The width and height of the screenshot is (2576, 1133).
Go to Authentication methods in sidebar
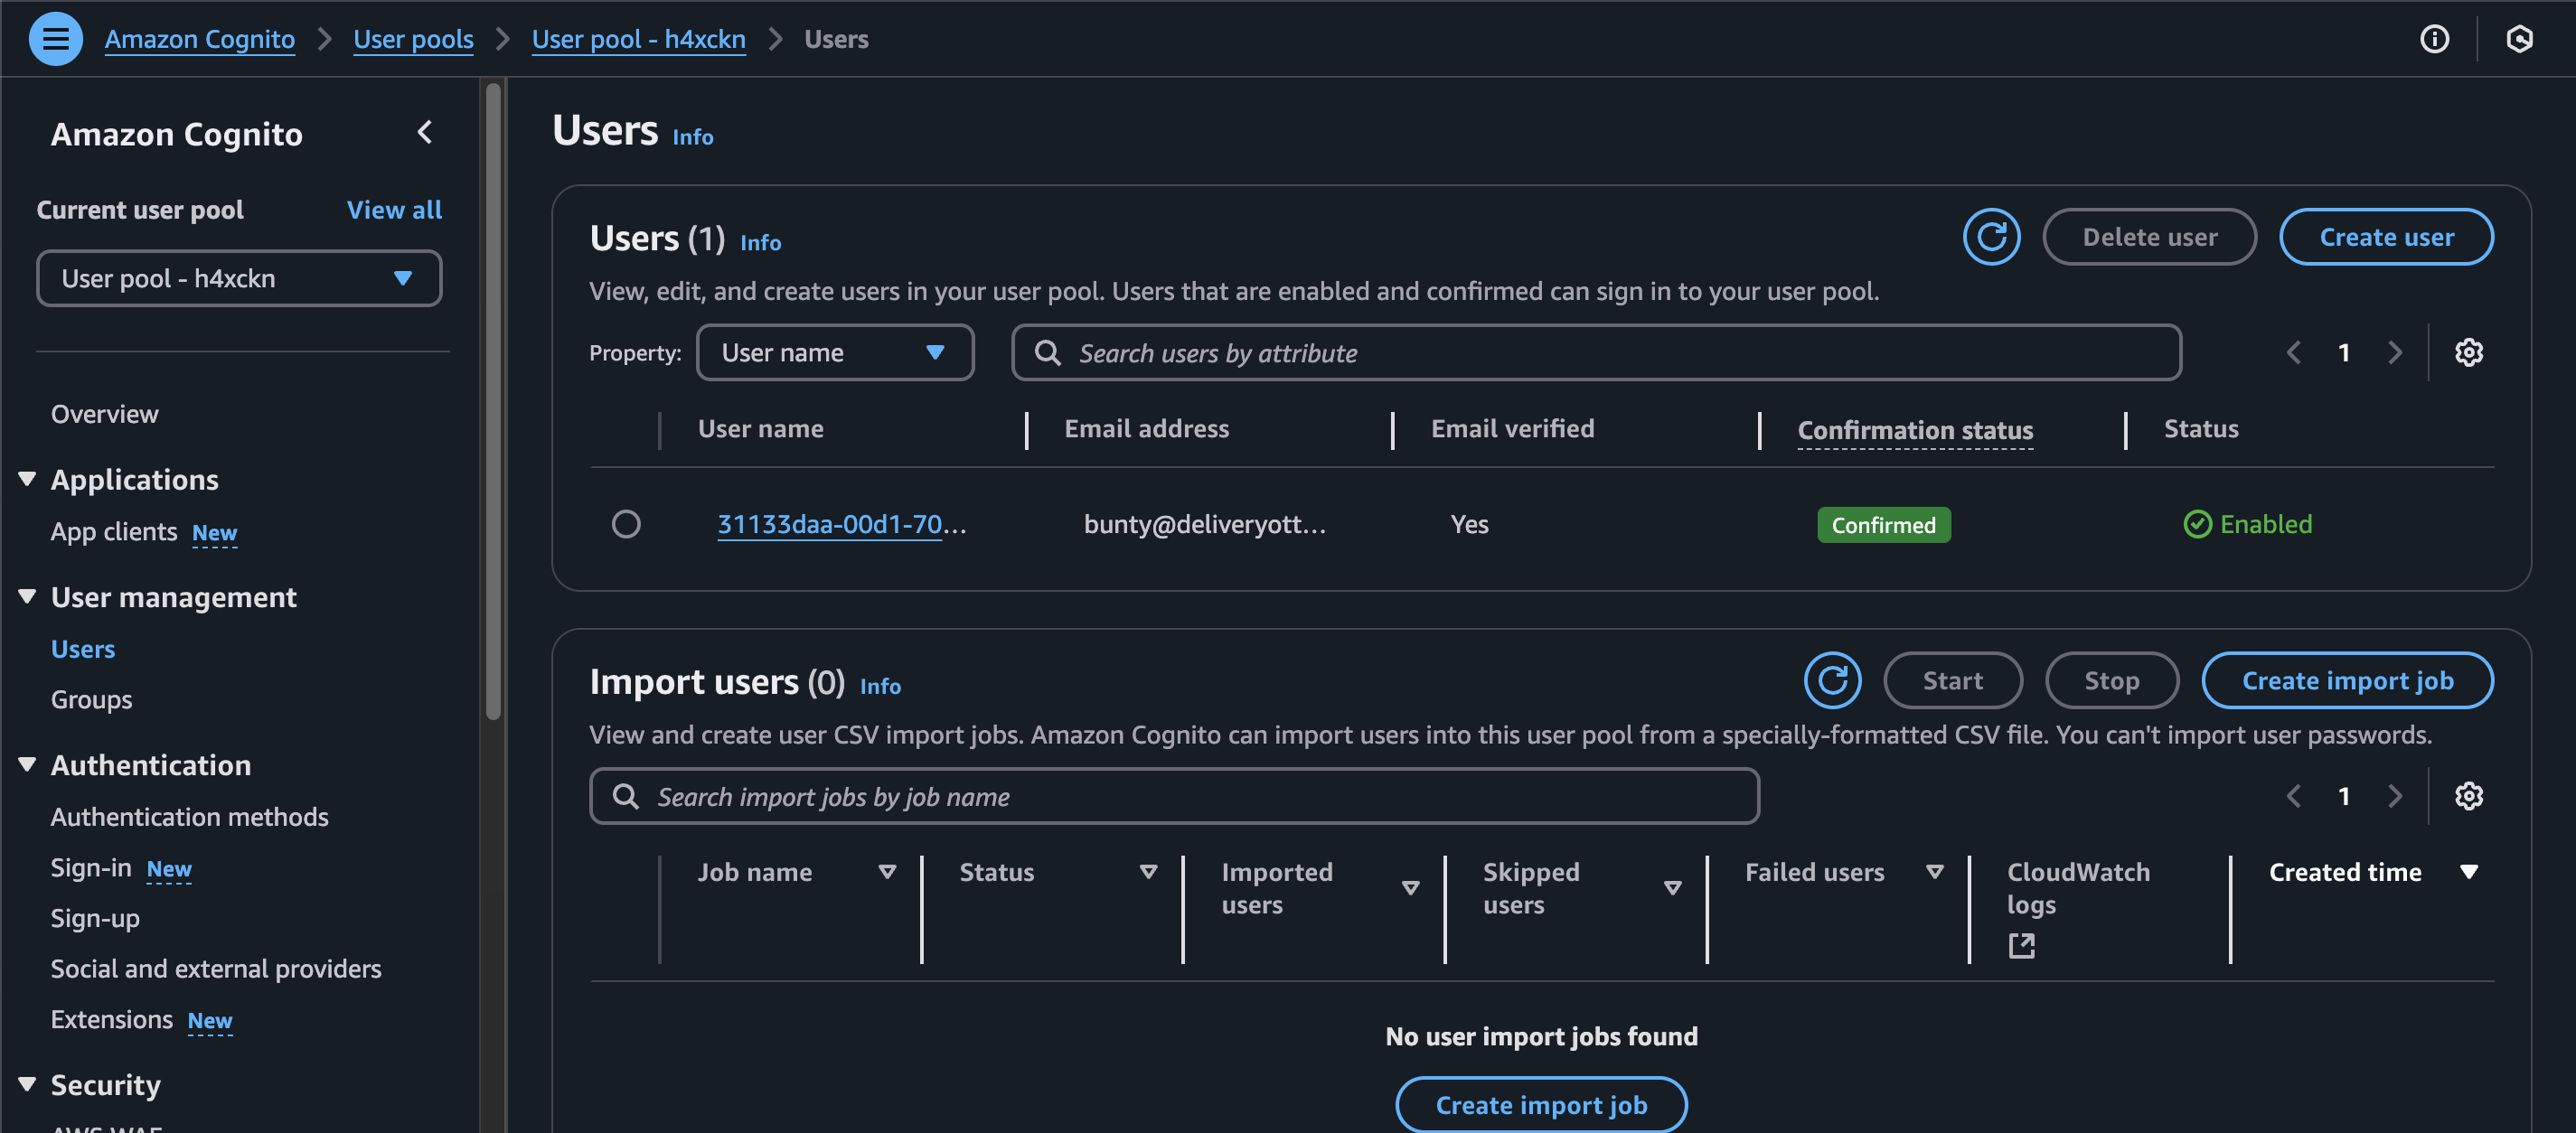[x=189, y=817]
